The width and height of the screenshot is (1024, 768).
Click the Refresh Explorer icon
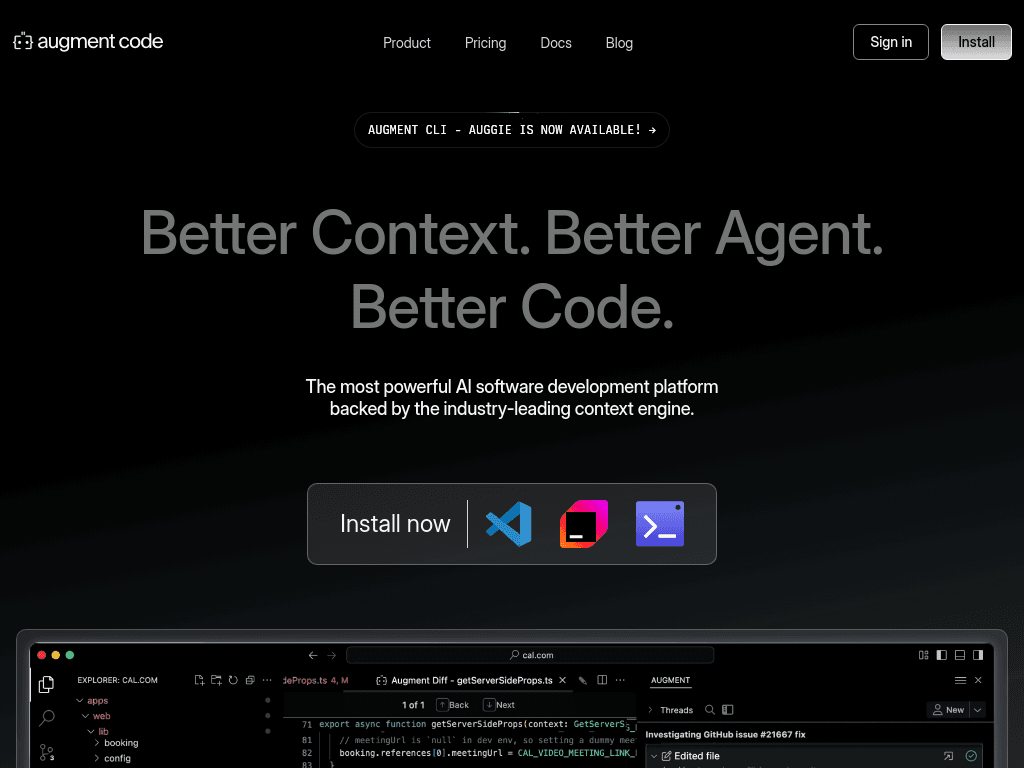tap(233, 680)
